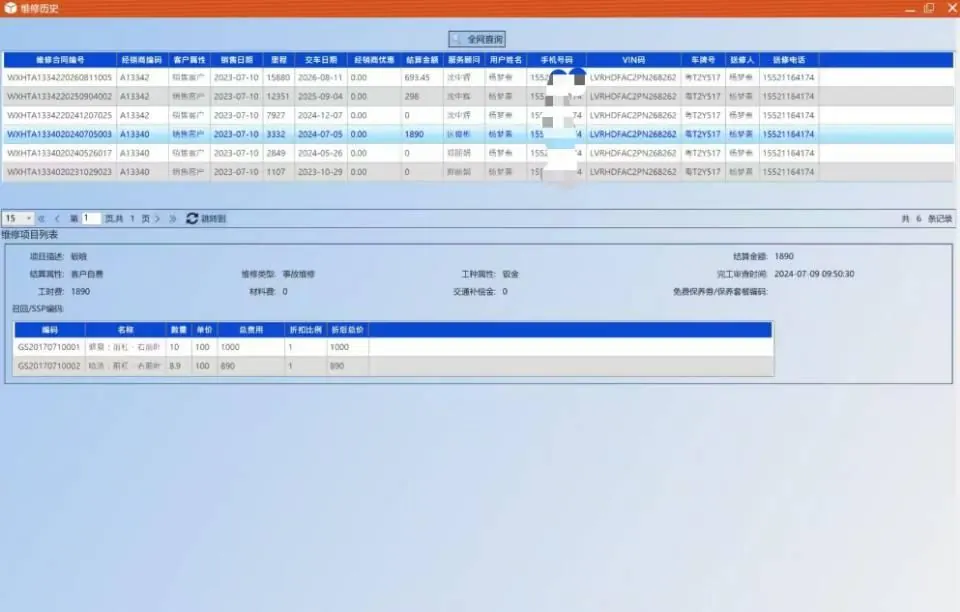Click the app icon in the title bar
The height and width of the screenshot is (612, 960).
click(x=10, y=8)
